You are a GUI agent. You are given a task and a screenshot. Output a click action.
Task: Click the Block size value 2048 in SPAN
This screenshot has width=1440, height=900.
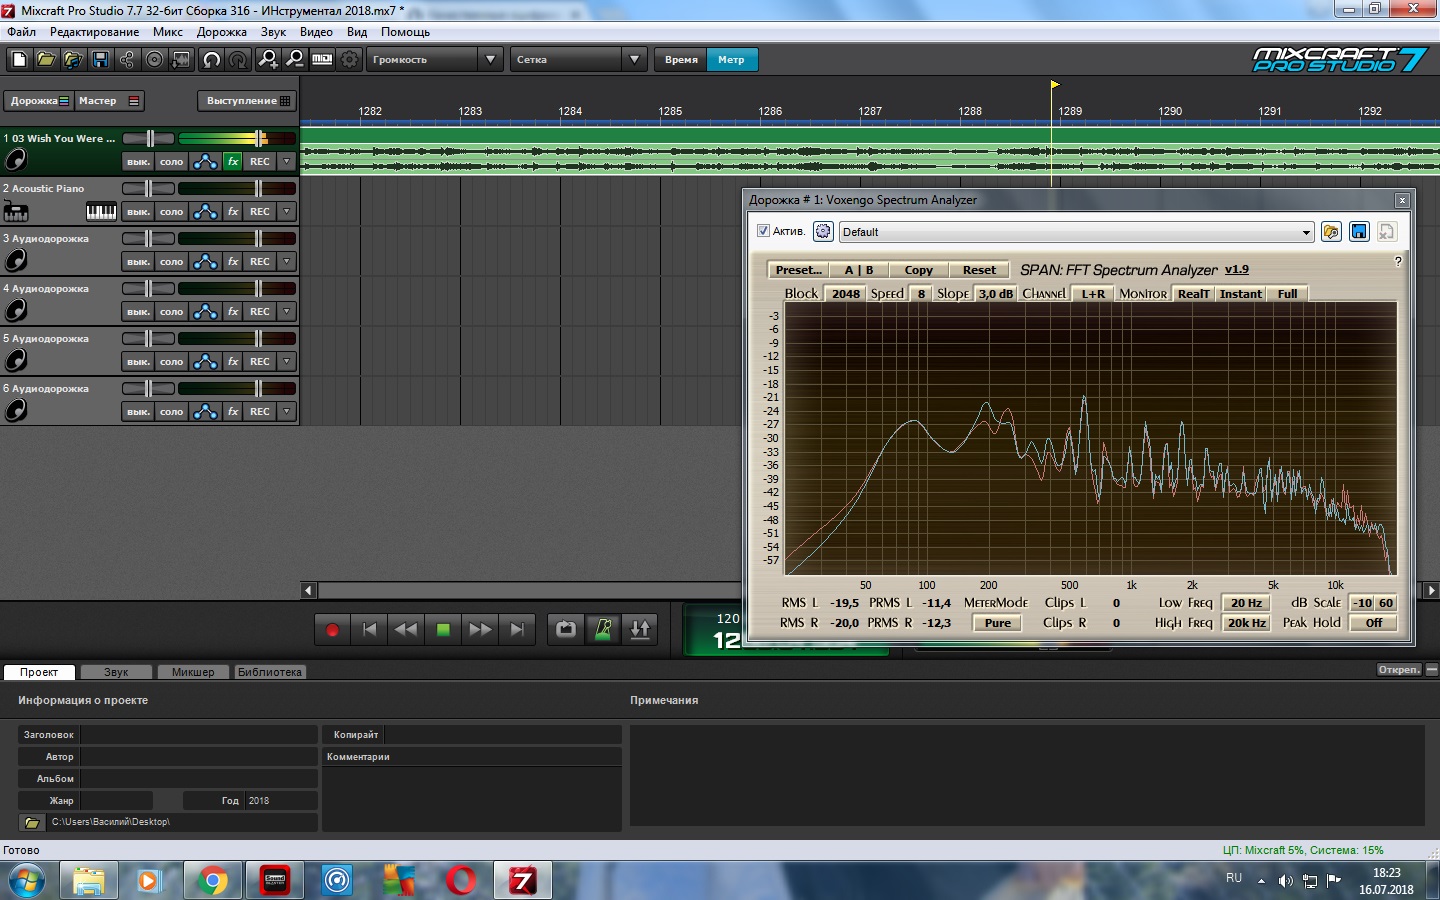846,294
